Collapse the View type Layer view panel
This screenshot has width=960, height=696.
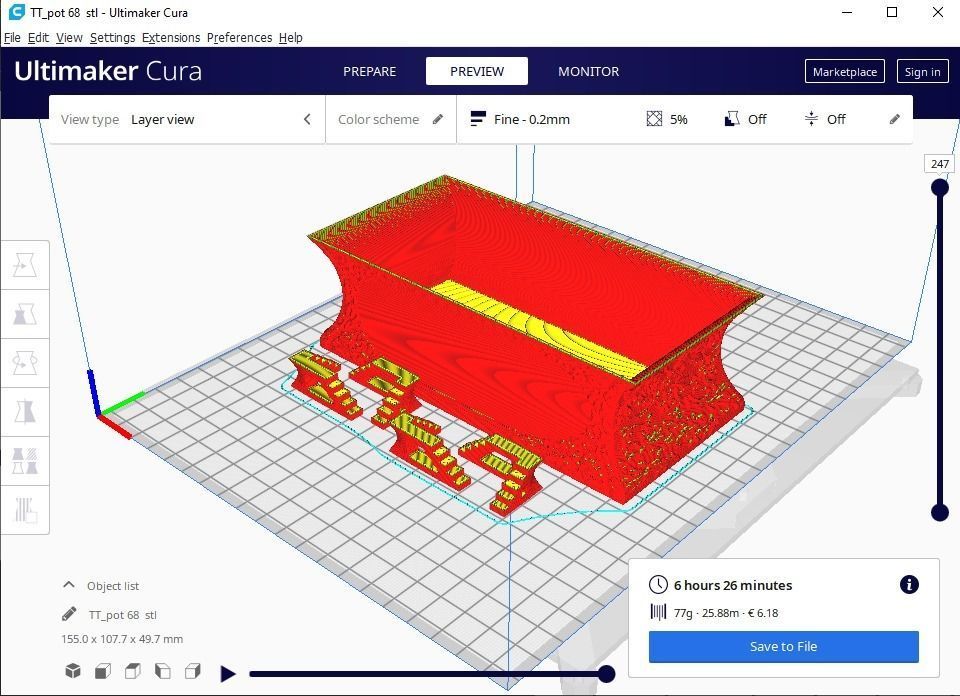tap(307, 119)
